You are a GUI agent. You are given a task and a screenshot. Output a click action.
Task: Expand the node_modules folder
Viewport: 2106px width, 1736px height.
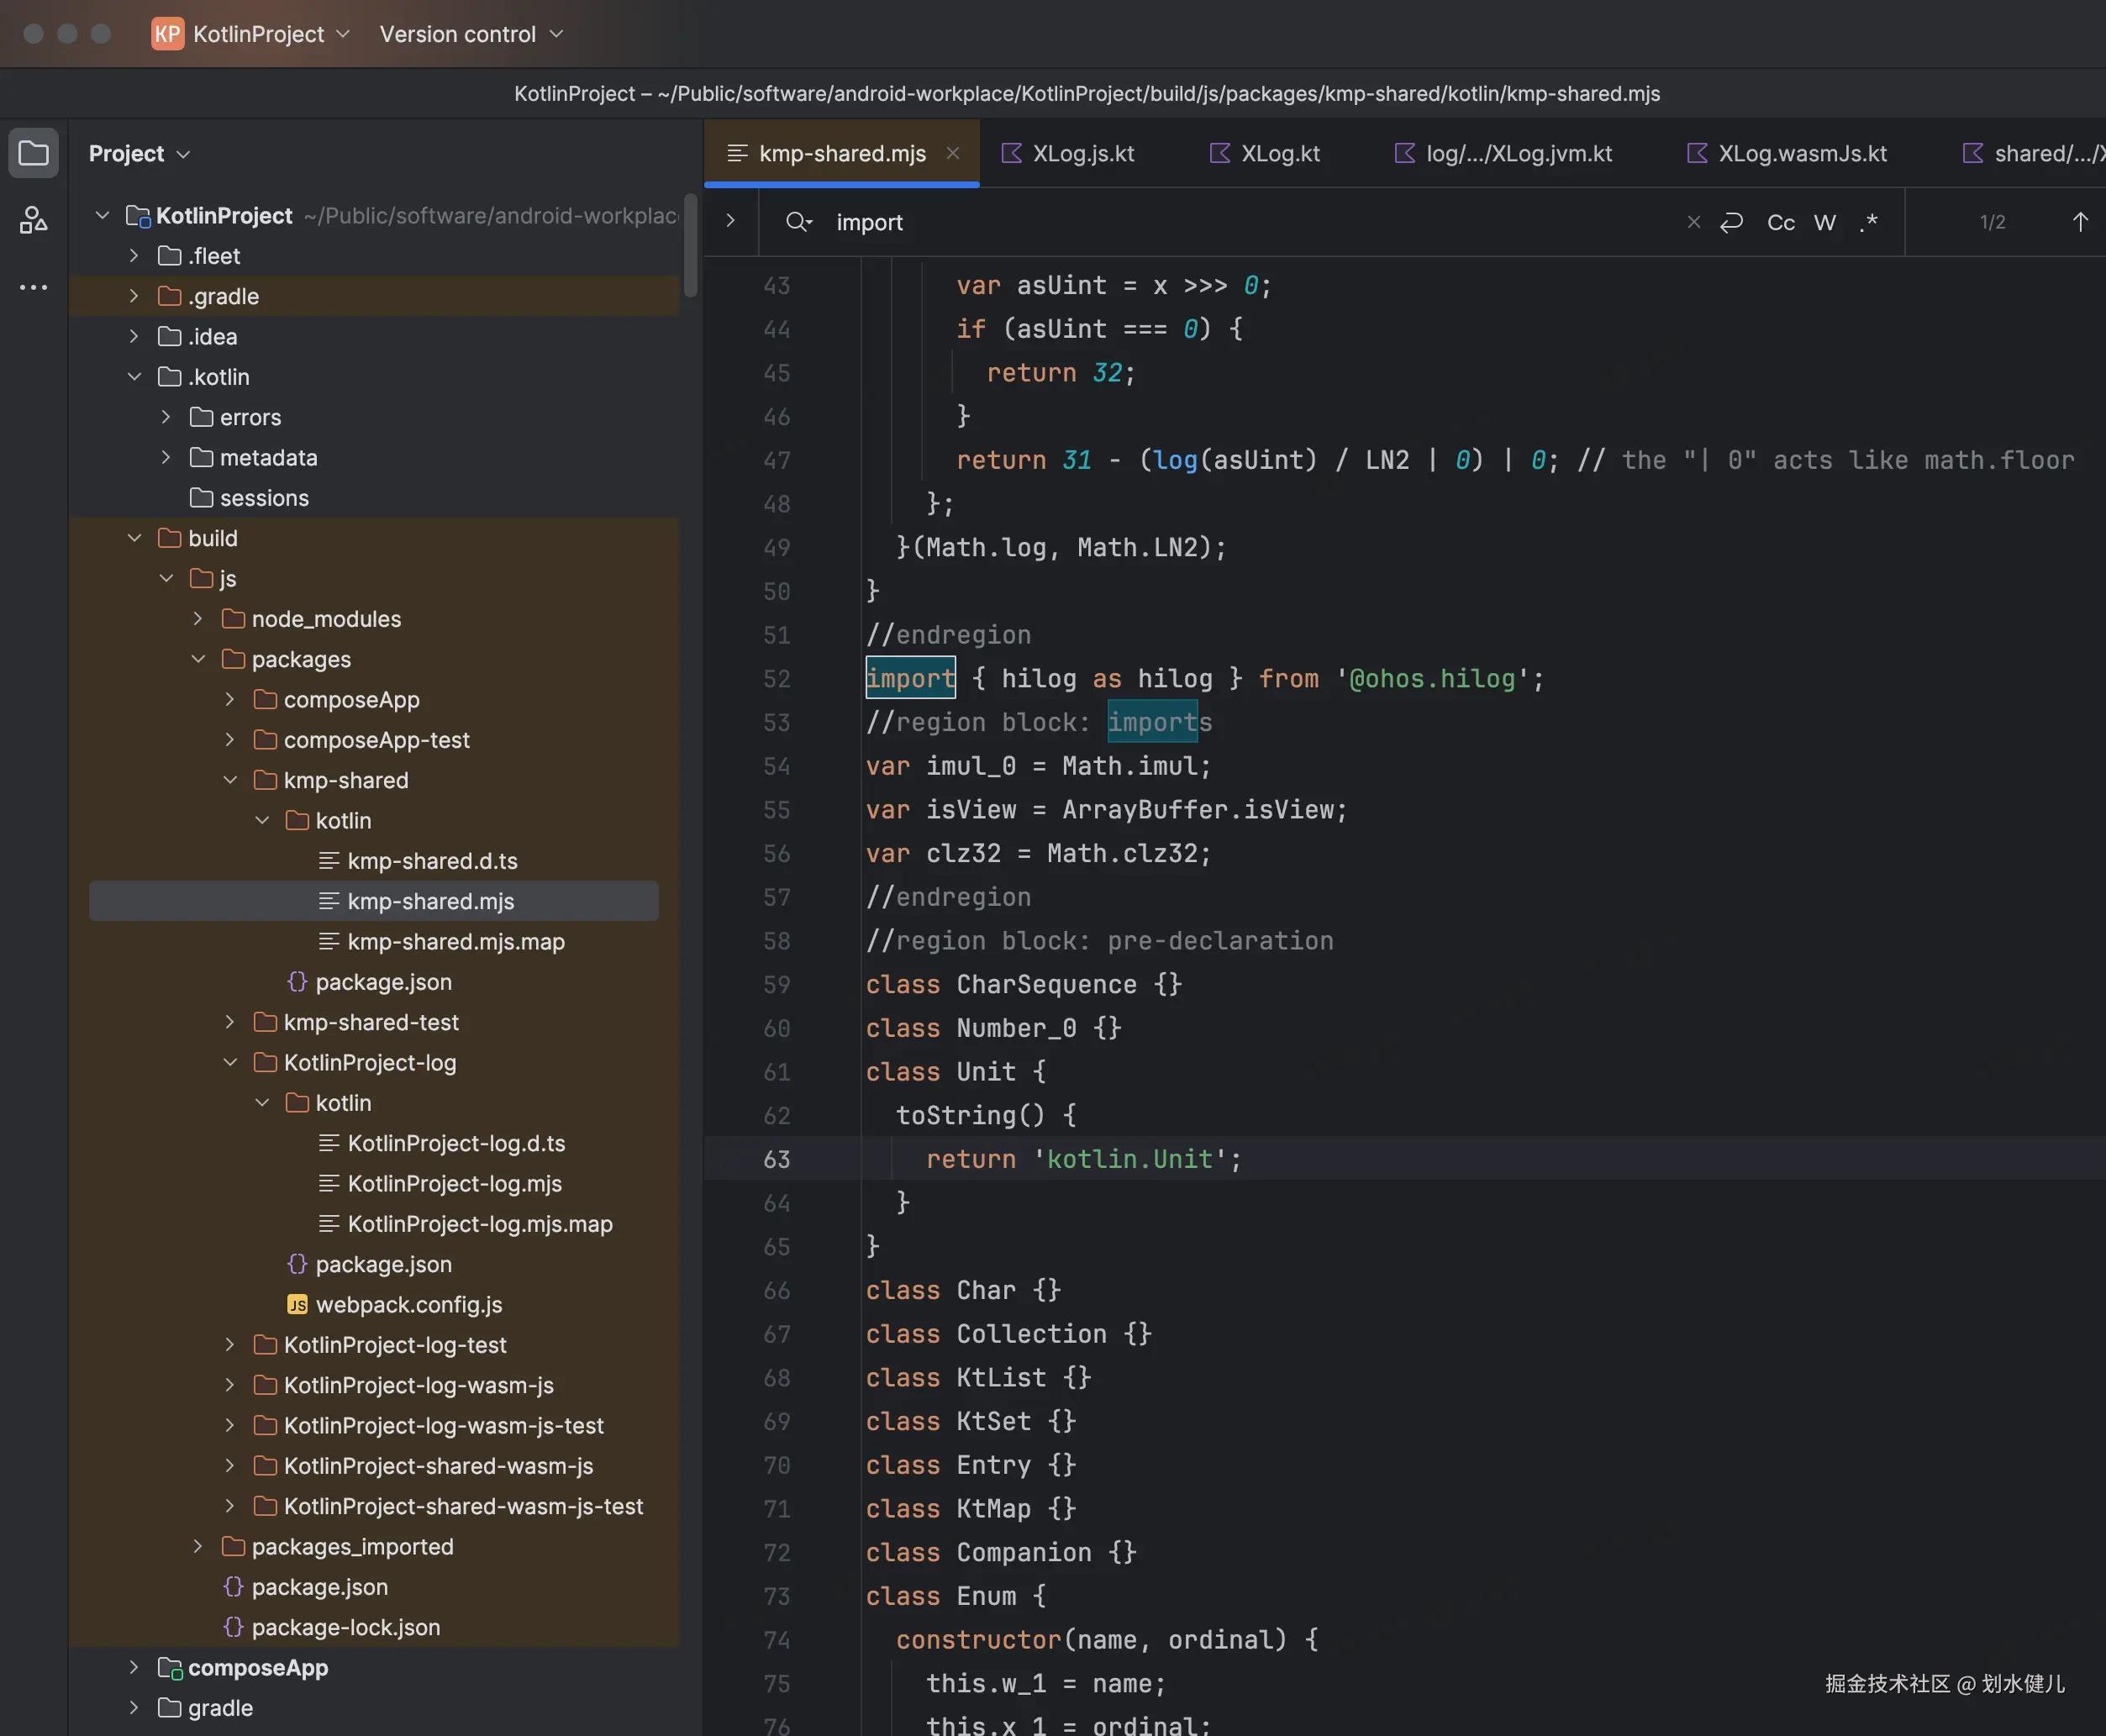198,619
